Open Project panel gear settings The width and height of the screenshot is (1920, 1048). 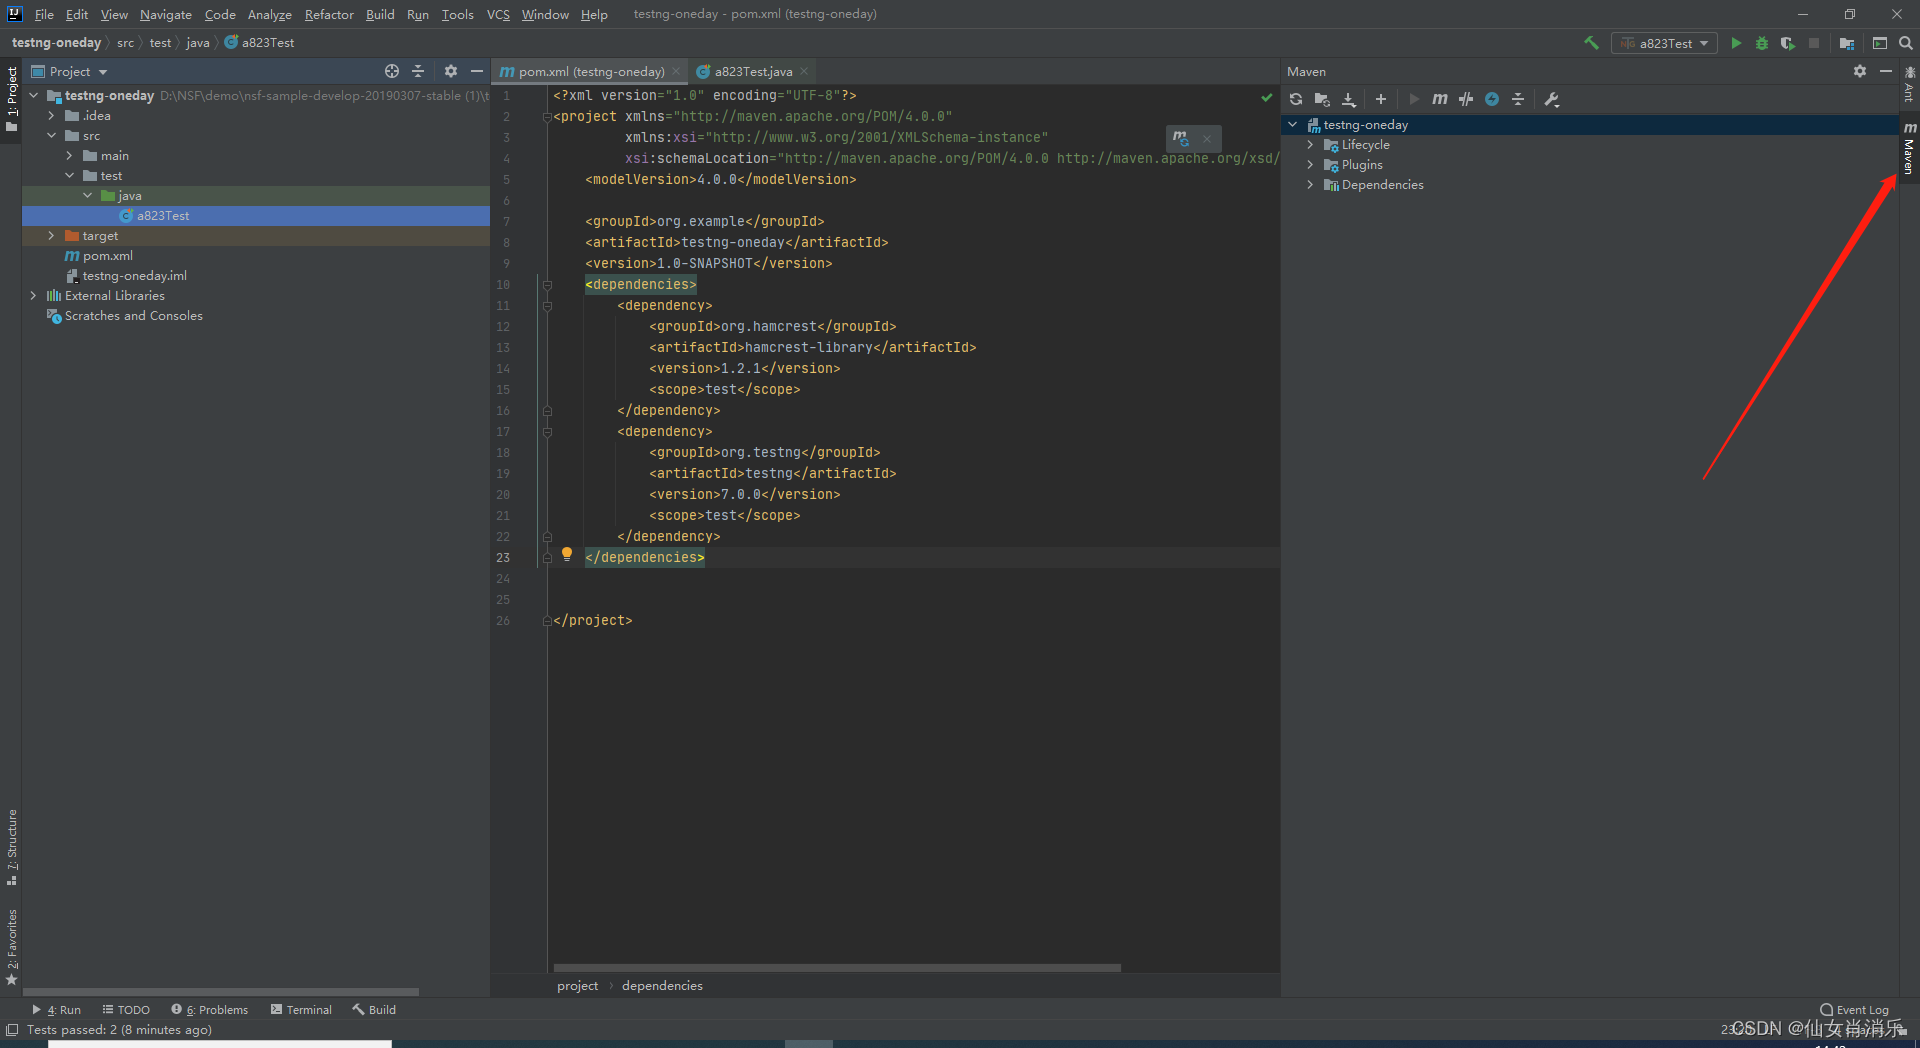[451, 71]
